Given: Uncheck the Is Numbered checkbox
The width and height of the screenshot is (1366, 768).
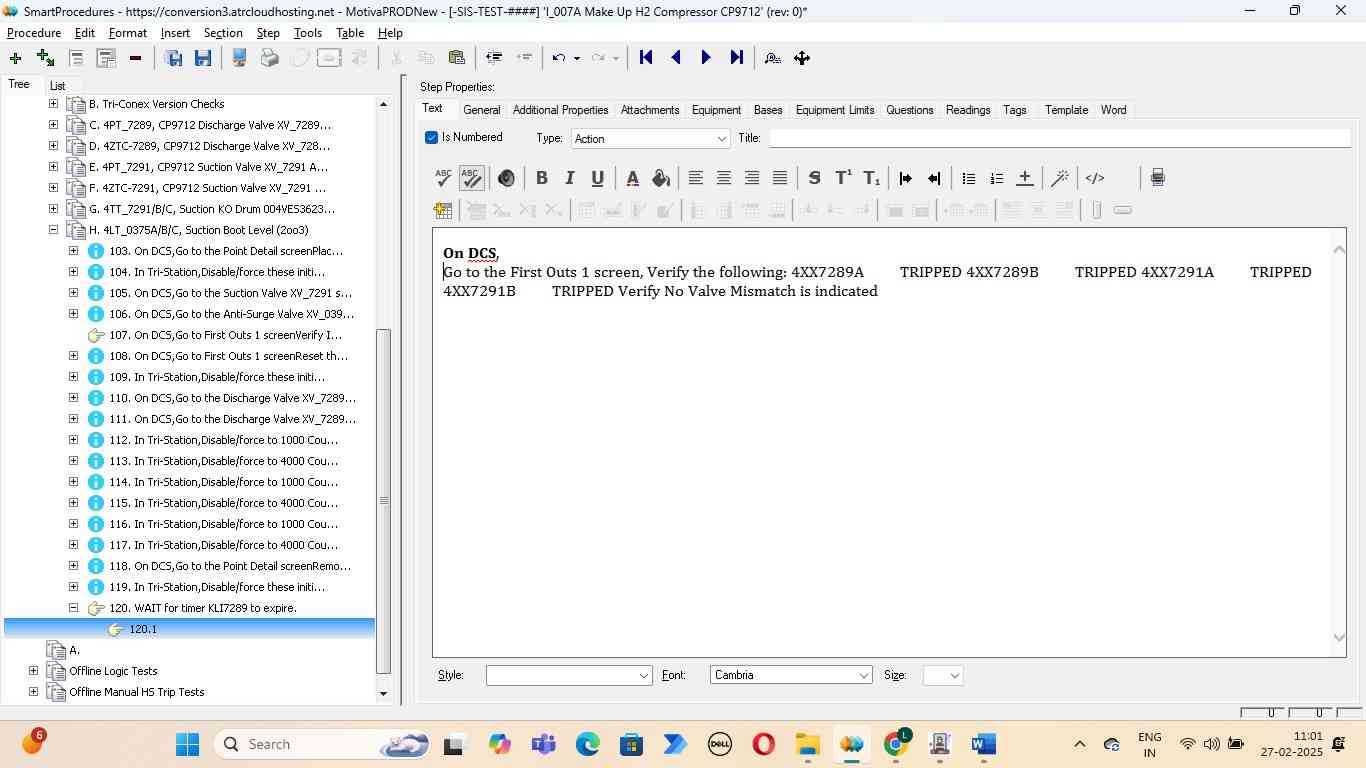Looking at the screenshot, I should [x=432, y=137].
